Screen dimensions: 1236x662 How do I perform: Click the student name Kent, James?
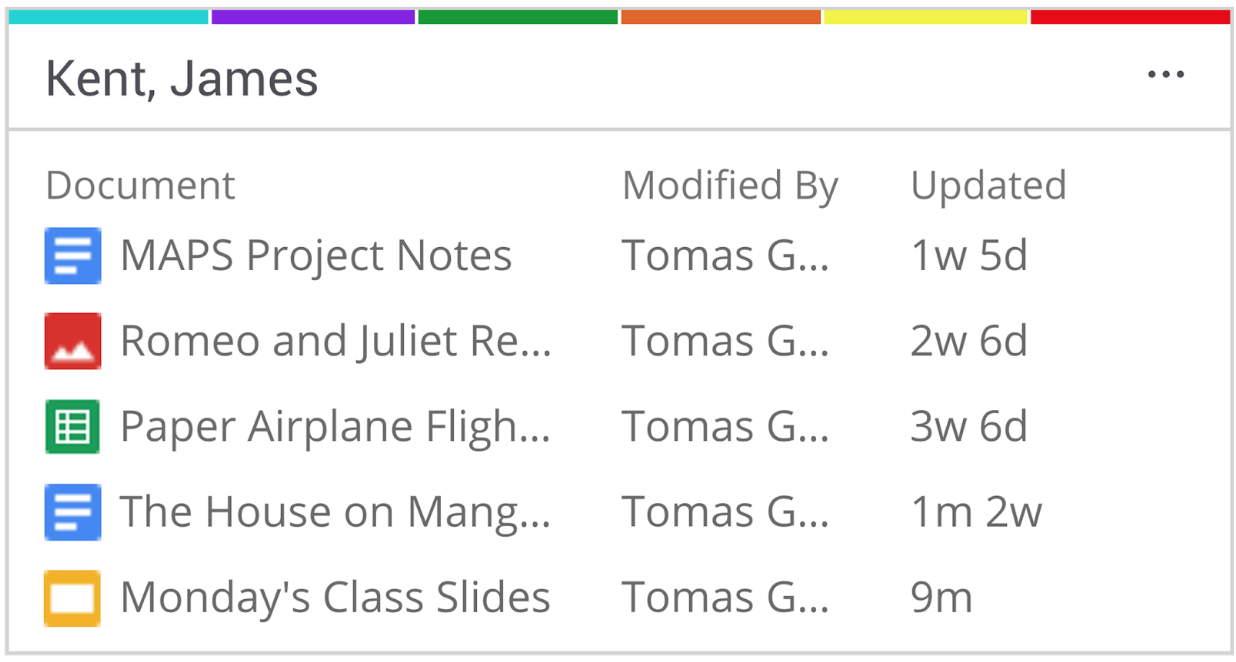[181, 78]
